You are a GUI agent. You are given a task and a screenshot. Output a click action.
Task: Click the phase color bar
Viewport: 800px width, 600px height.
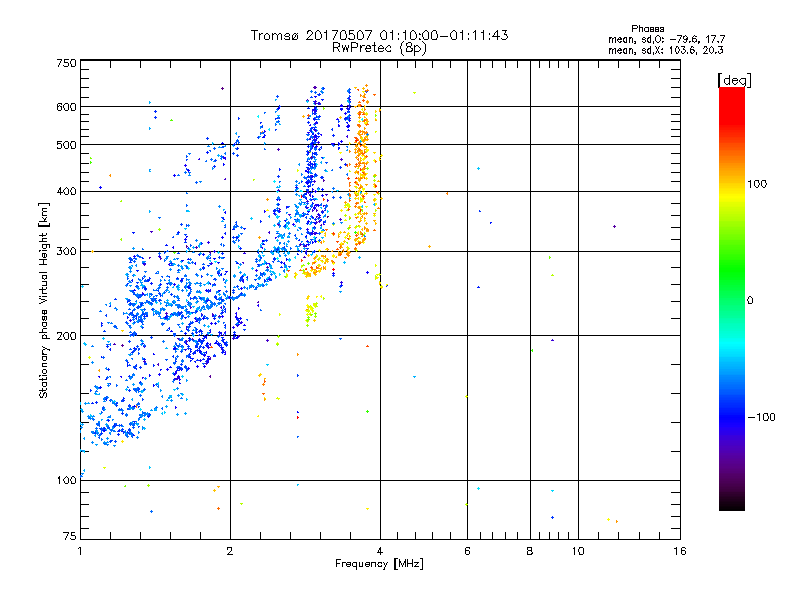pyautogui.click(x=732, y=299)
